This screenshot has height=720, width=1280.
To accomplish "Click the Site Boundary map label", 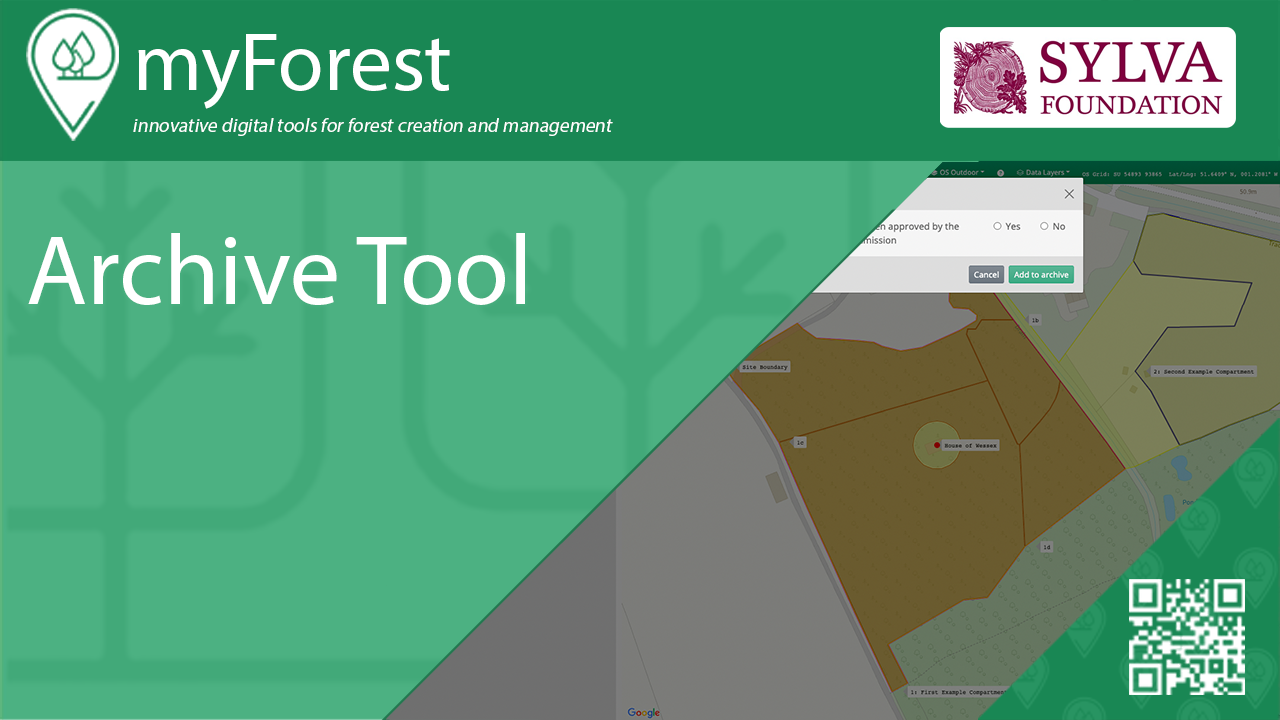I will [765, 367].
